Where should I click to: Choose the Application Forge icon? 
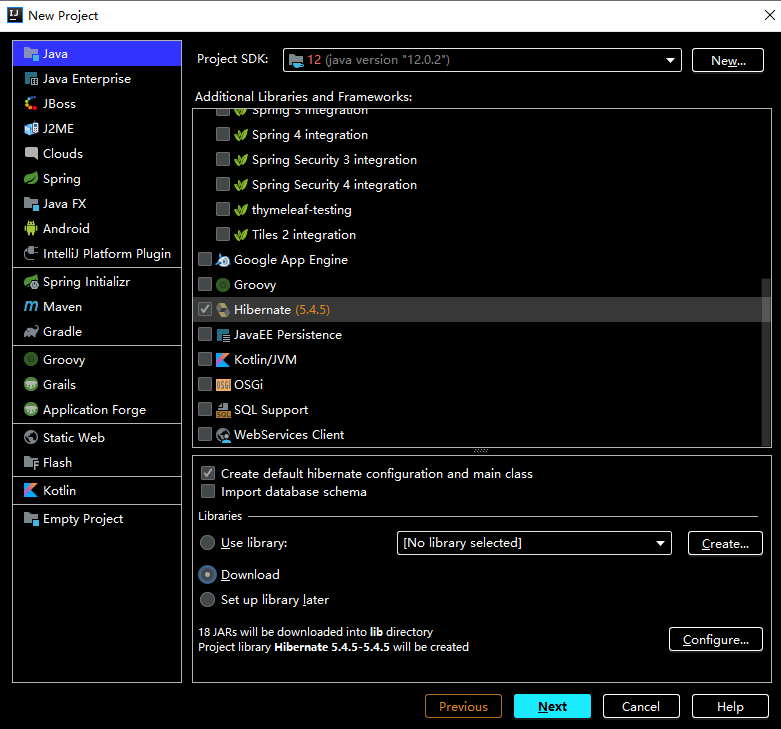31,409
